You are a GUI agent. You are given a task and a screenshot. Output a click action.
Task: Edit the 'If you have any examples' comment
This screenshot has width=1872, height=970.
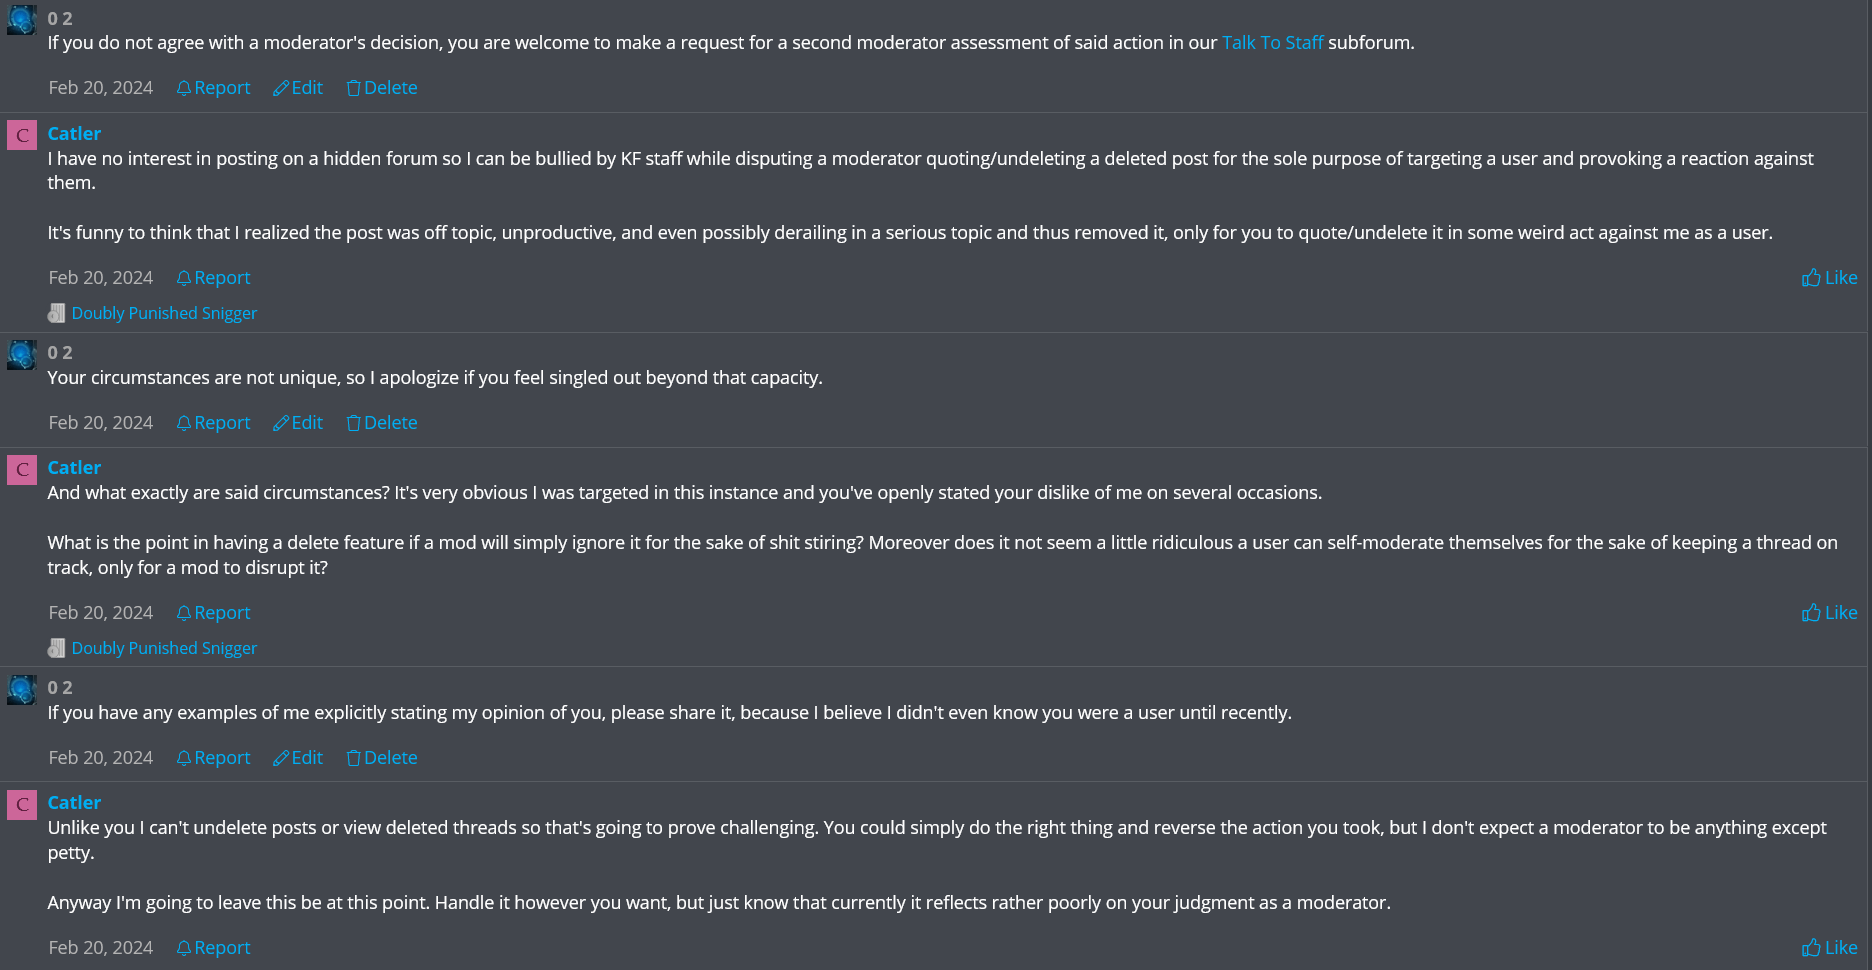298,758
